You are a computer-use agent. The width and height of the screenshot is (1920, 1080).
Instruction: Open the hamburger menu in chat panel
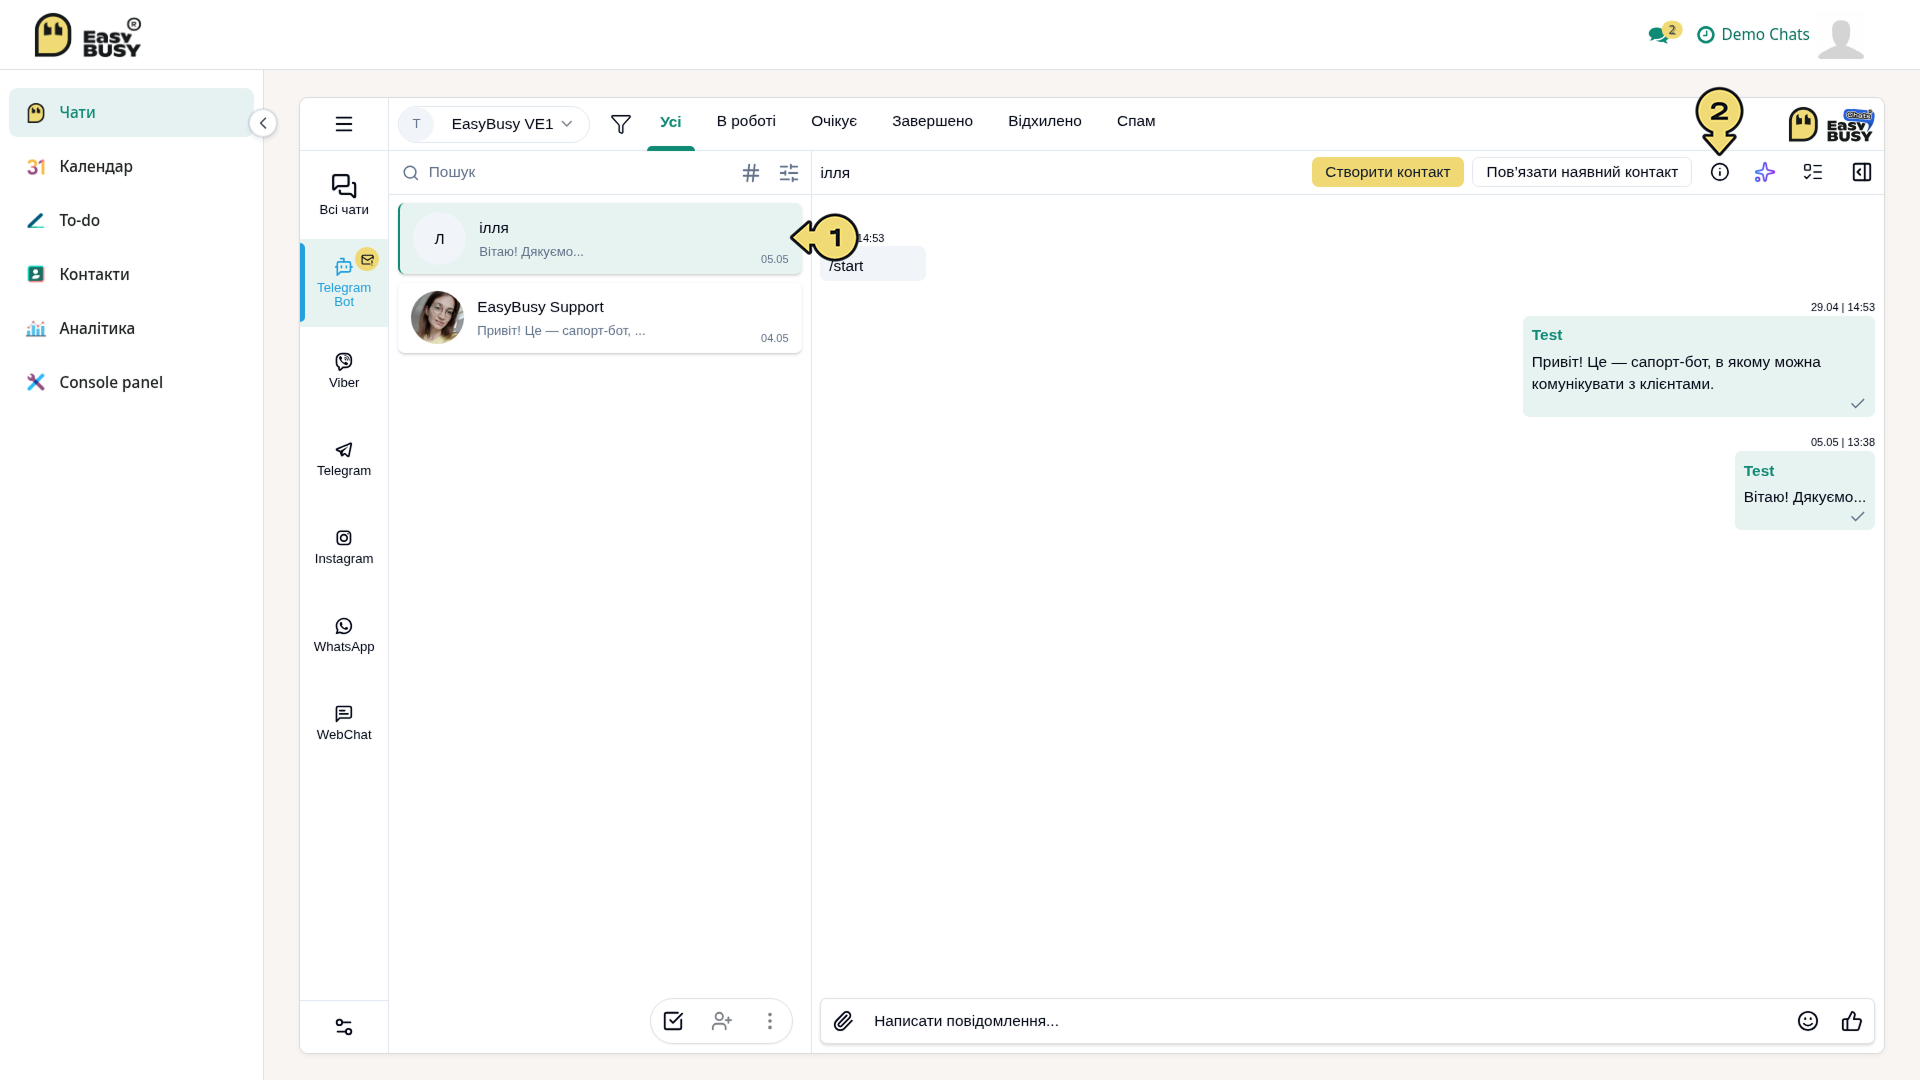point(343,124)
